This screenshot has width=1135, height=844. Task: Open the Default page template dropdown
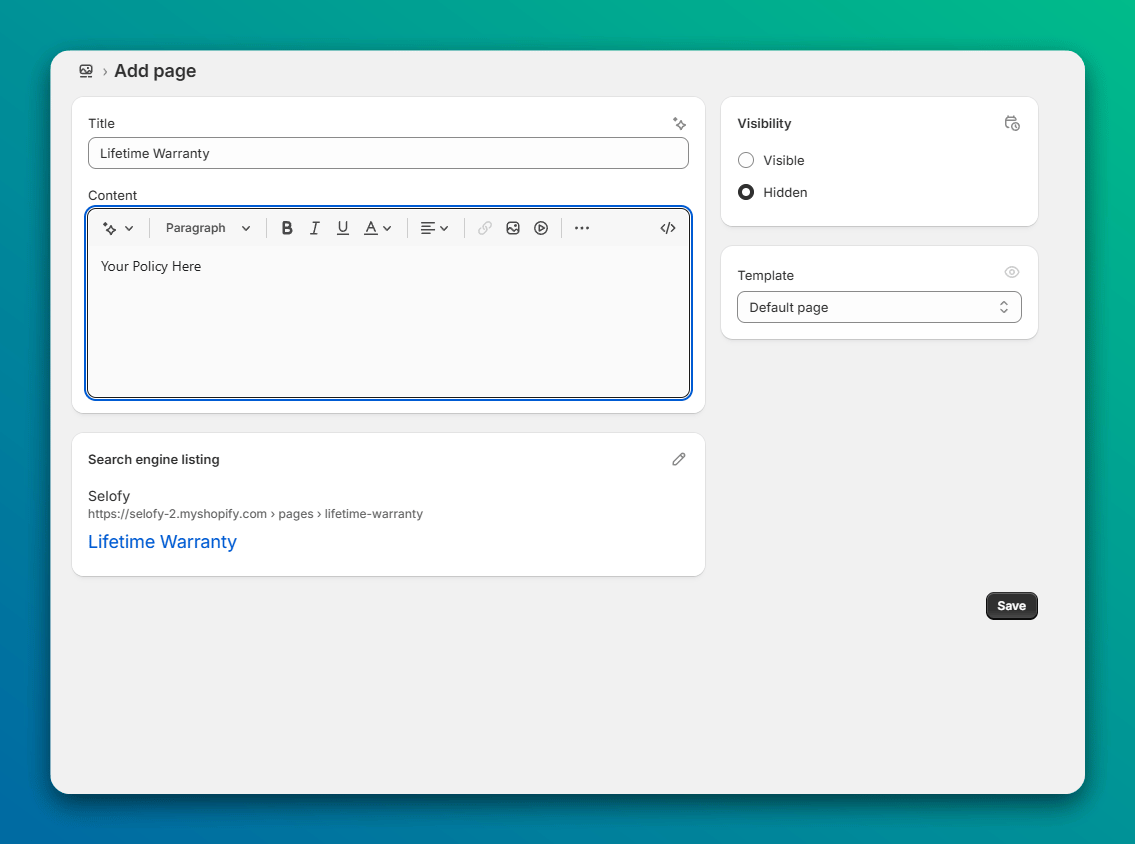(878, 307)
